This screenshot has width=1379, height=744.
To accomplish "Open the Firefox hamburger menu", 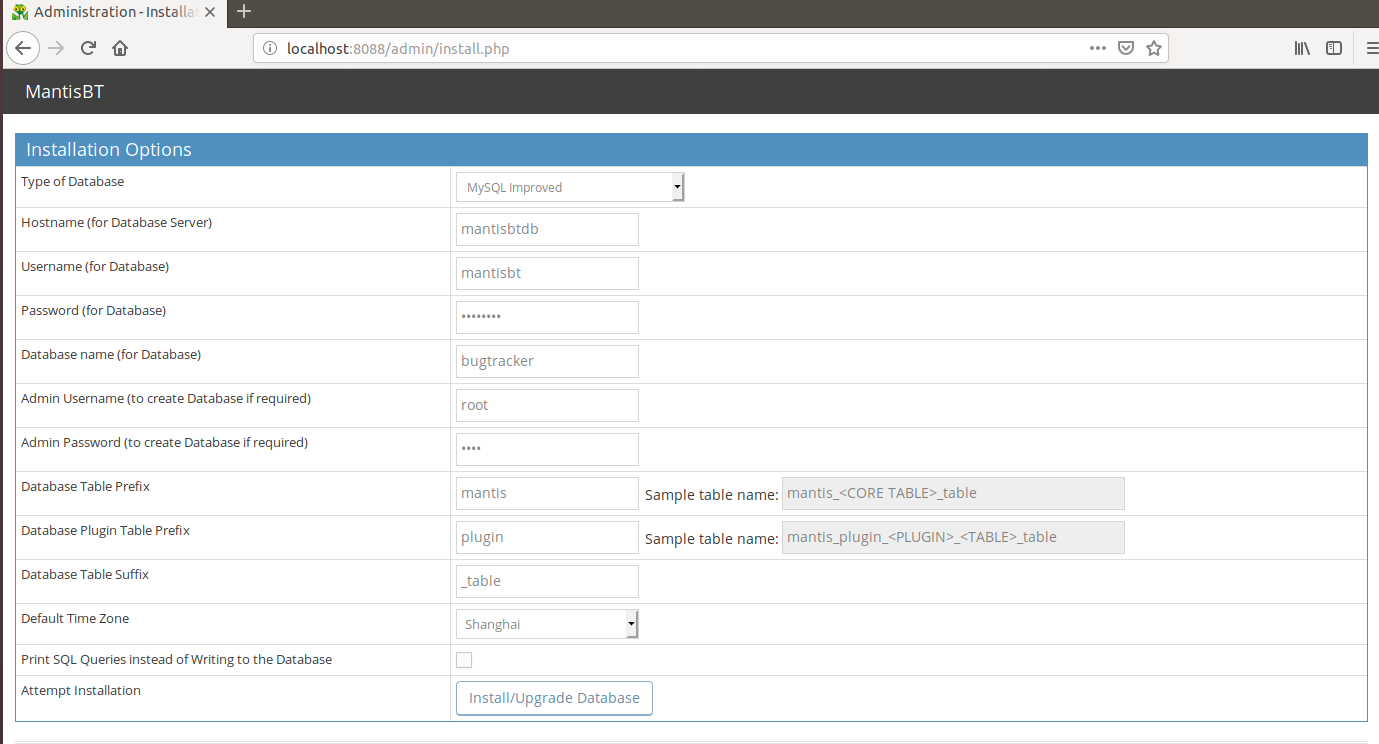I will coord(1371,48).
